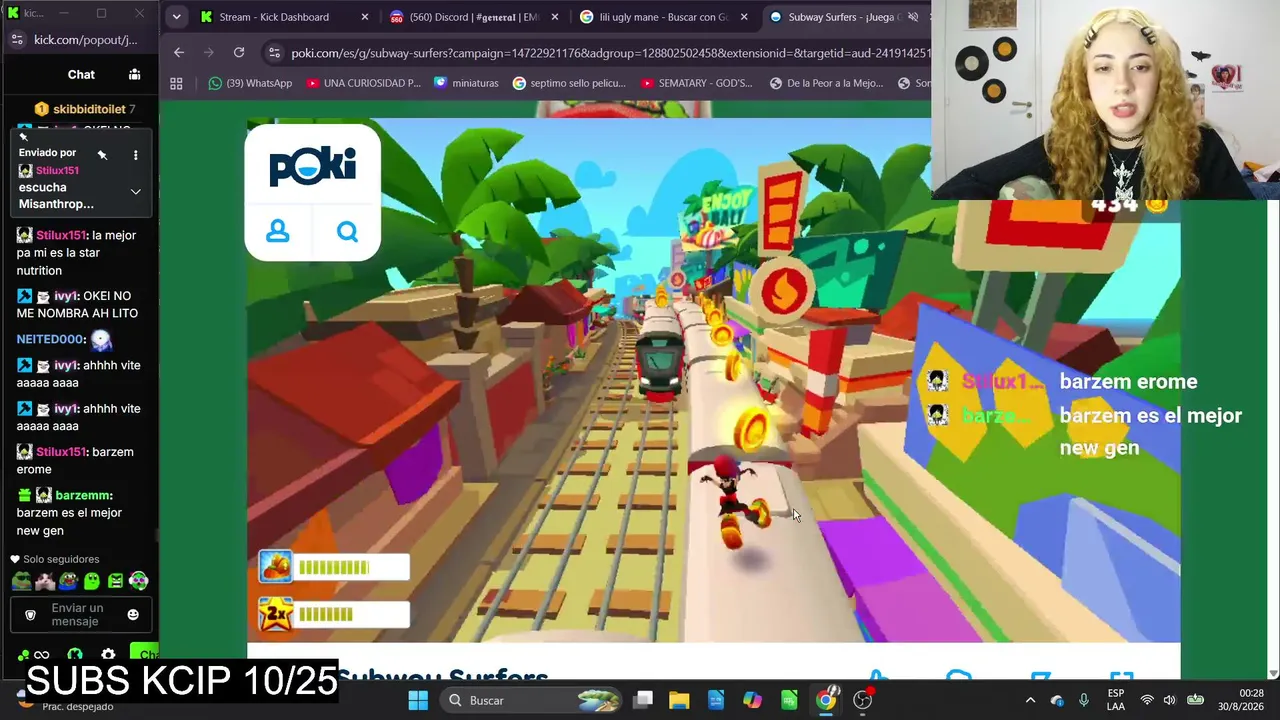This screenshot has height=720, width=1280.
Task: Open (39) WhatsApp bookmark
Action: (x=250, y=83)
